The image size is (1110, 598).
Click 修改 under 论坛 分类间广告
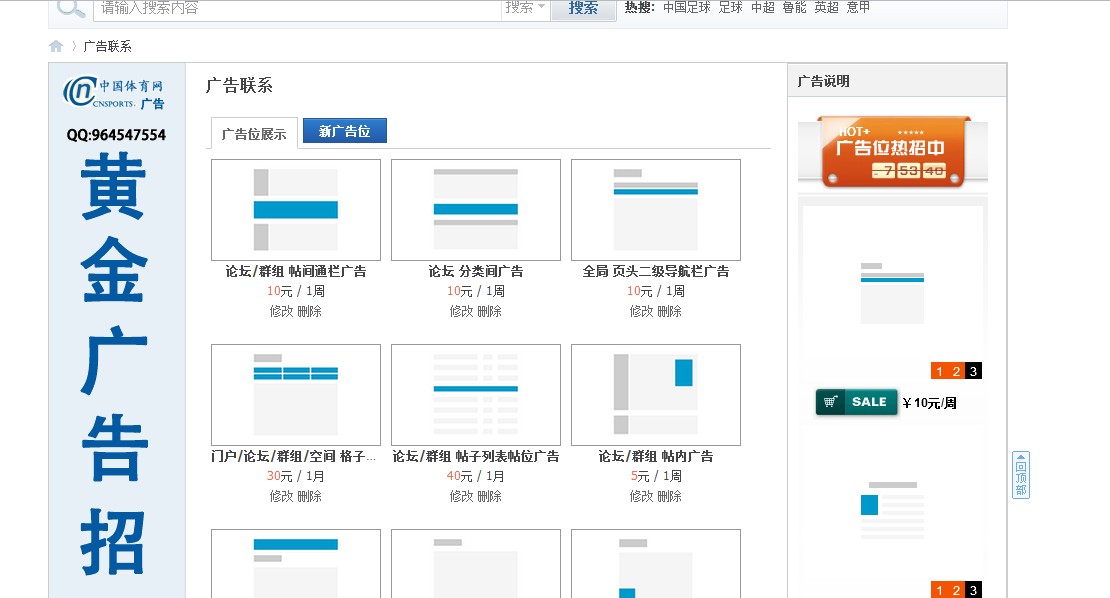[459, 311]
